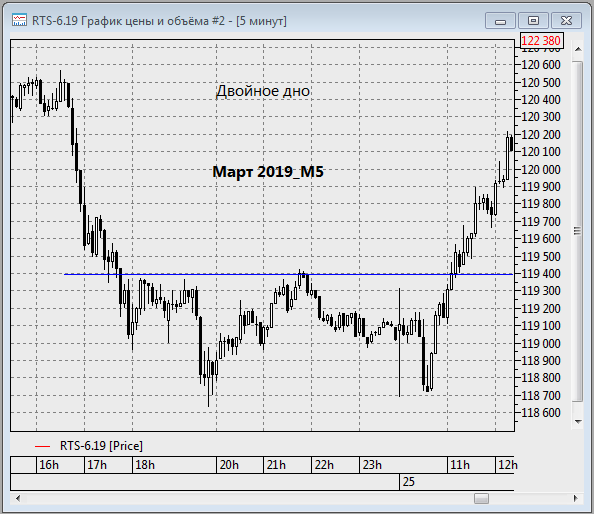Click the vertical price scale scrollbar thumb
This screenshot has height=514, width=594.
pos(577,231)
